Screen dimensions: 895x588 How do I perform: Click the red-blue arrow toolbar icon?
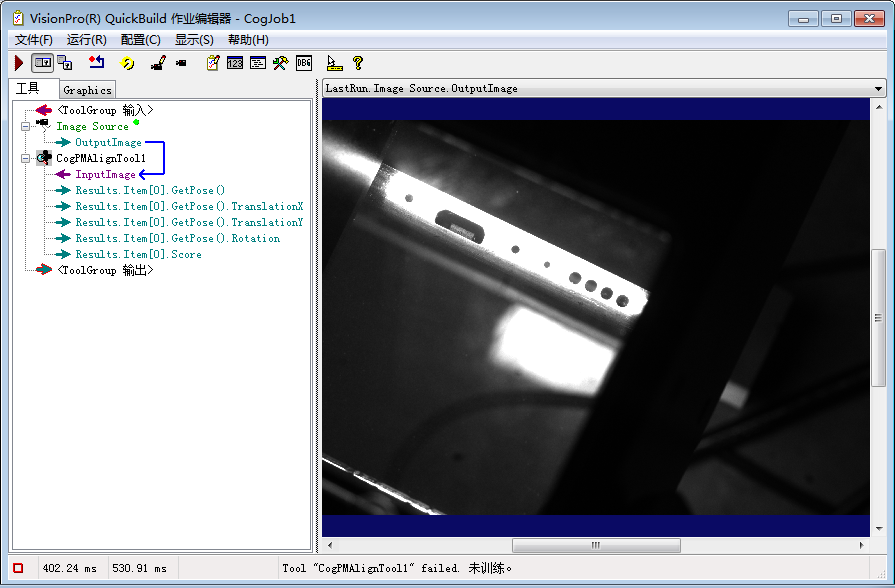pos(96,63)
